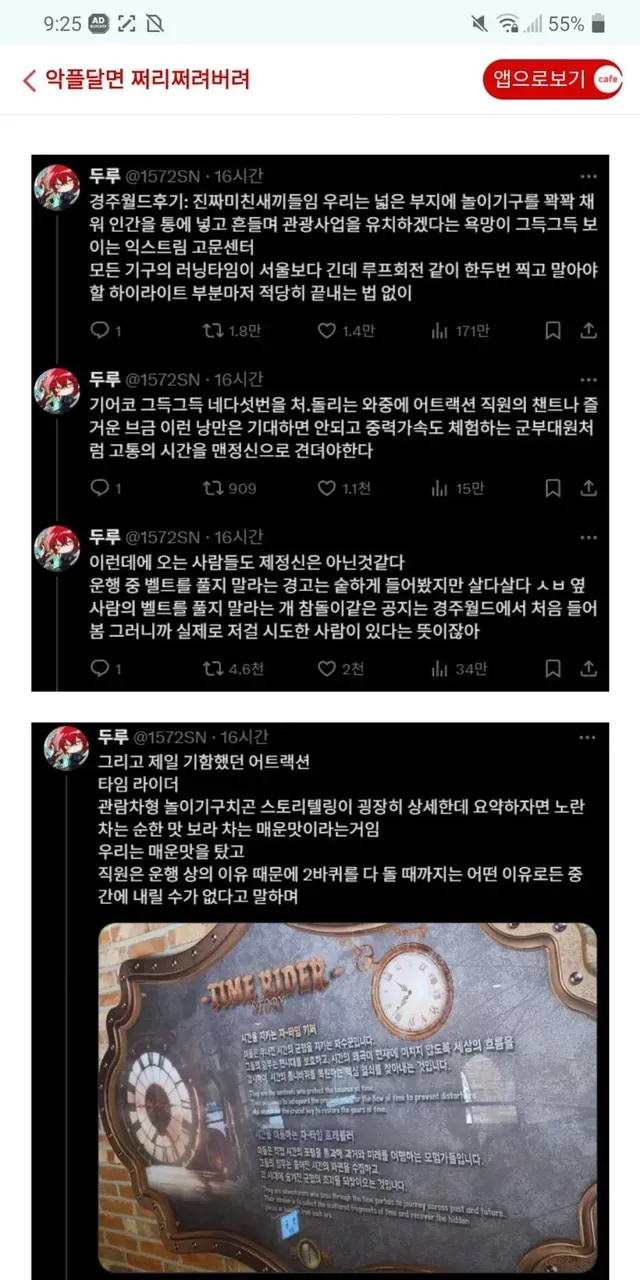This screenshot has width=640, height=1280.
Task: Share the first tweet via share icon
Action: 589,330
